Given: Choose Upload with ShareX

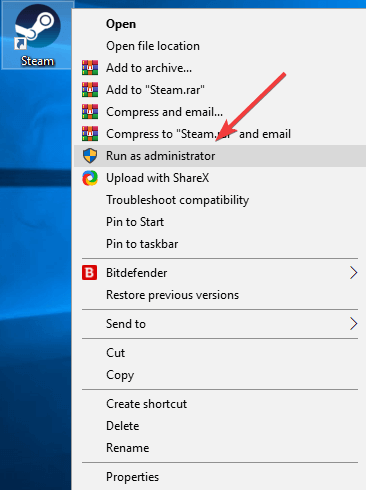Looking at the screenshot, I should [x=220, y=178].
